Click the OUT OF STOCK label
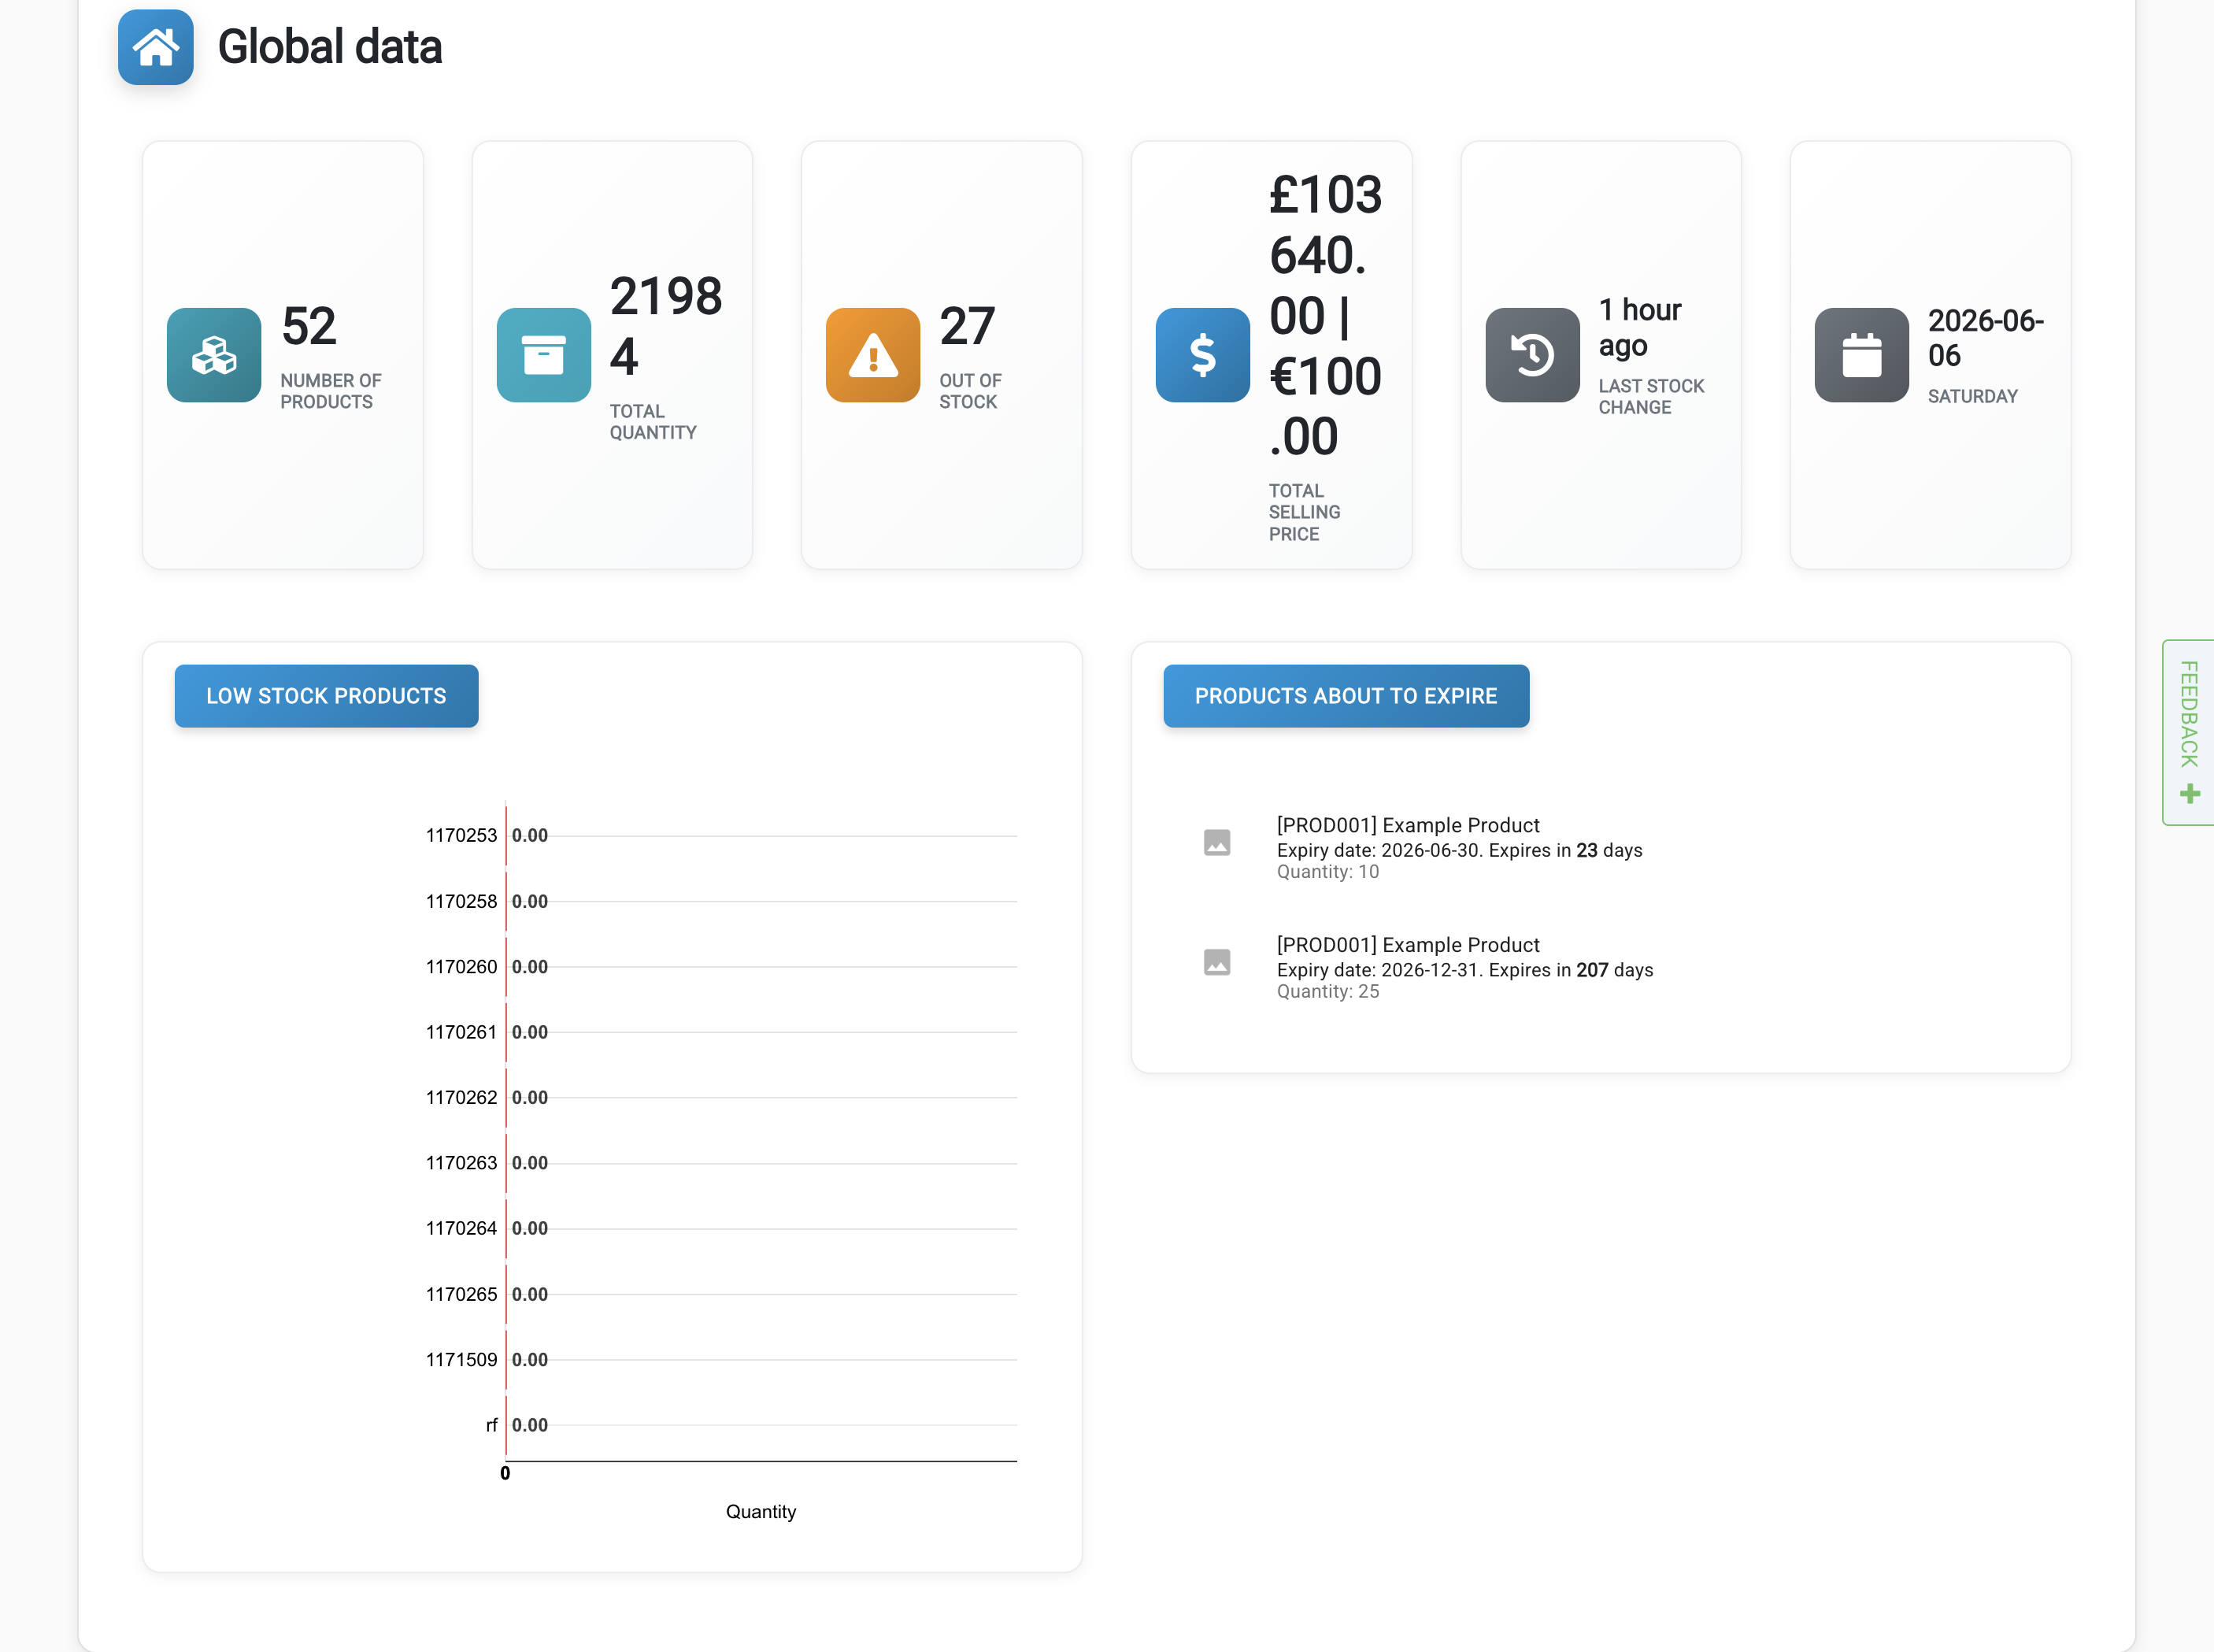Screen dimensions: 2214x1652 970,391
